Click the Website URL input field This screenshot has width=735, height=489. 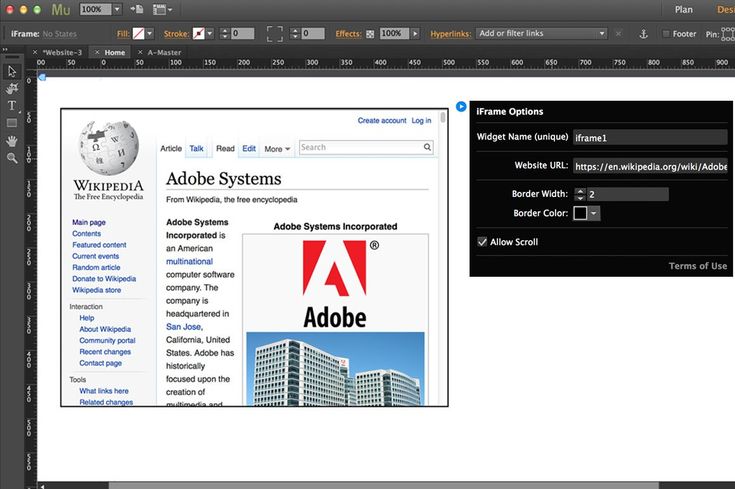[649, 166]
